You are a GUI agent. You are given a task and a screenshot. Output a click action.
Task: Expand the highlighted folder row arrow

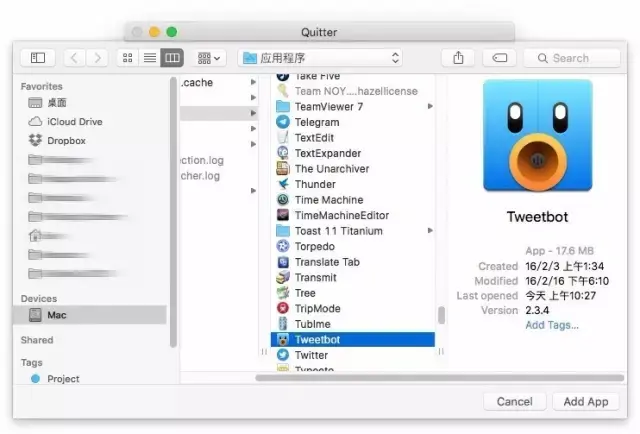coord(253,113)
